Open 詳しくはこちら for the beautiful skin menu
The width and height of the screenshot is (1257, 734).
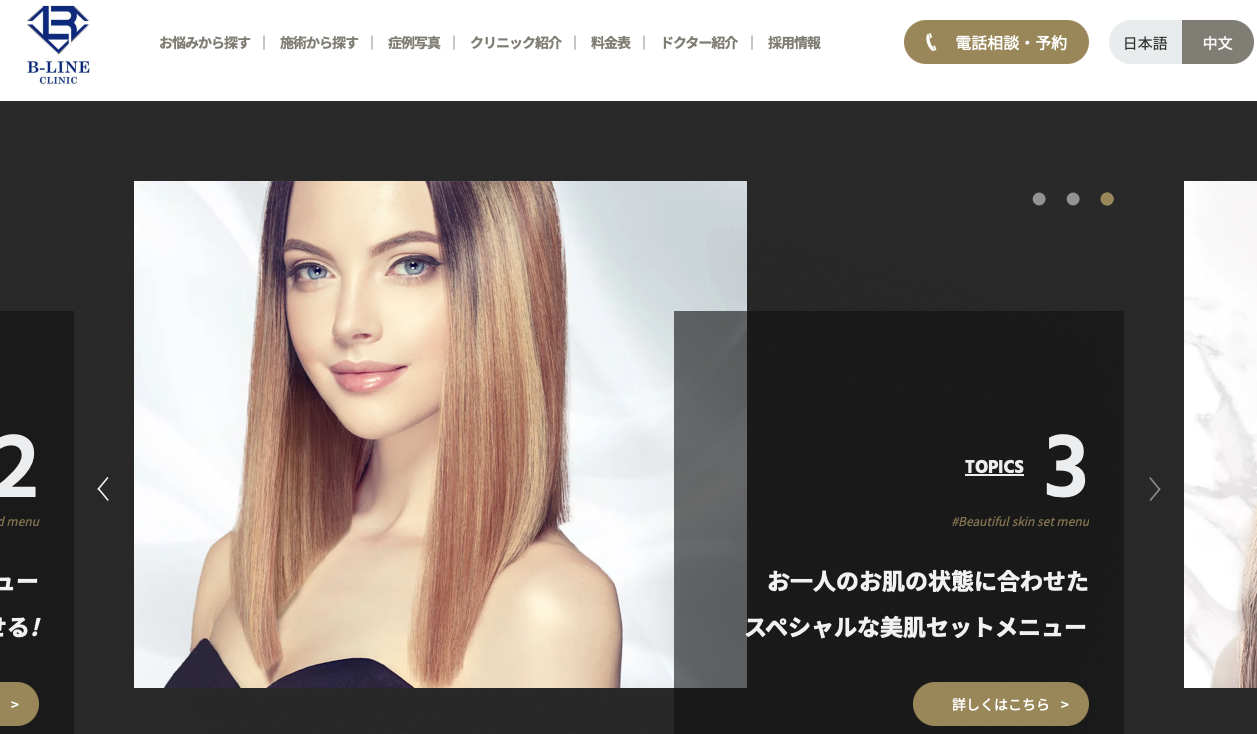click(x=1000, y=704)
